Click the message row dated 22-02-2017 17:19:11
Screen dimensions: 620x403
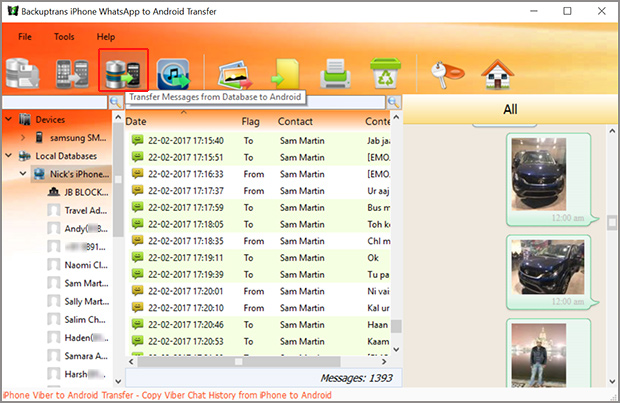coord(259,258)
